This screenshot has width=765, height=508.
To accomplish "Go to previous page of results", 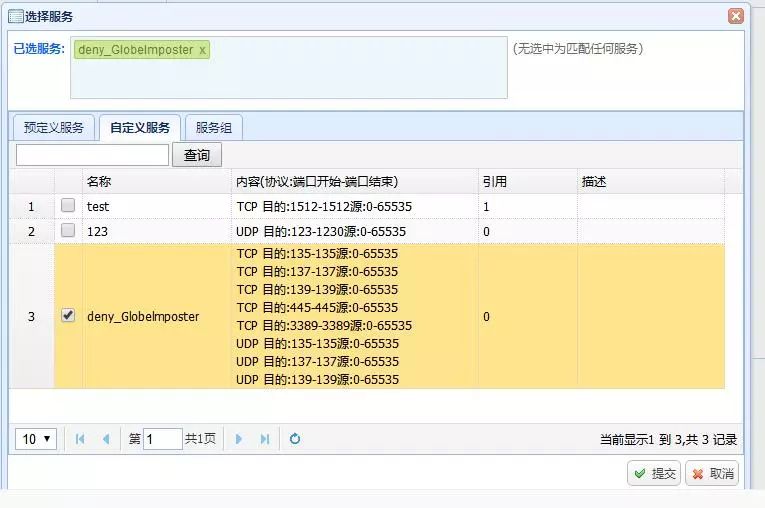I will tap(106, 439).
